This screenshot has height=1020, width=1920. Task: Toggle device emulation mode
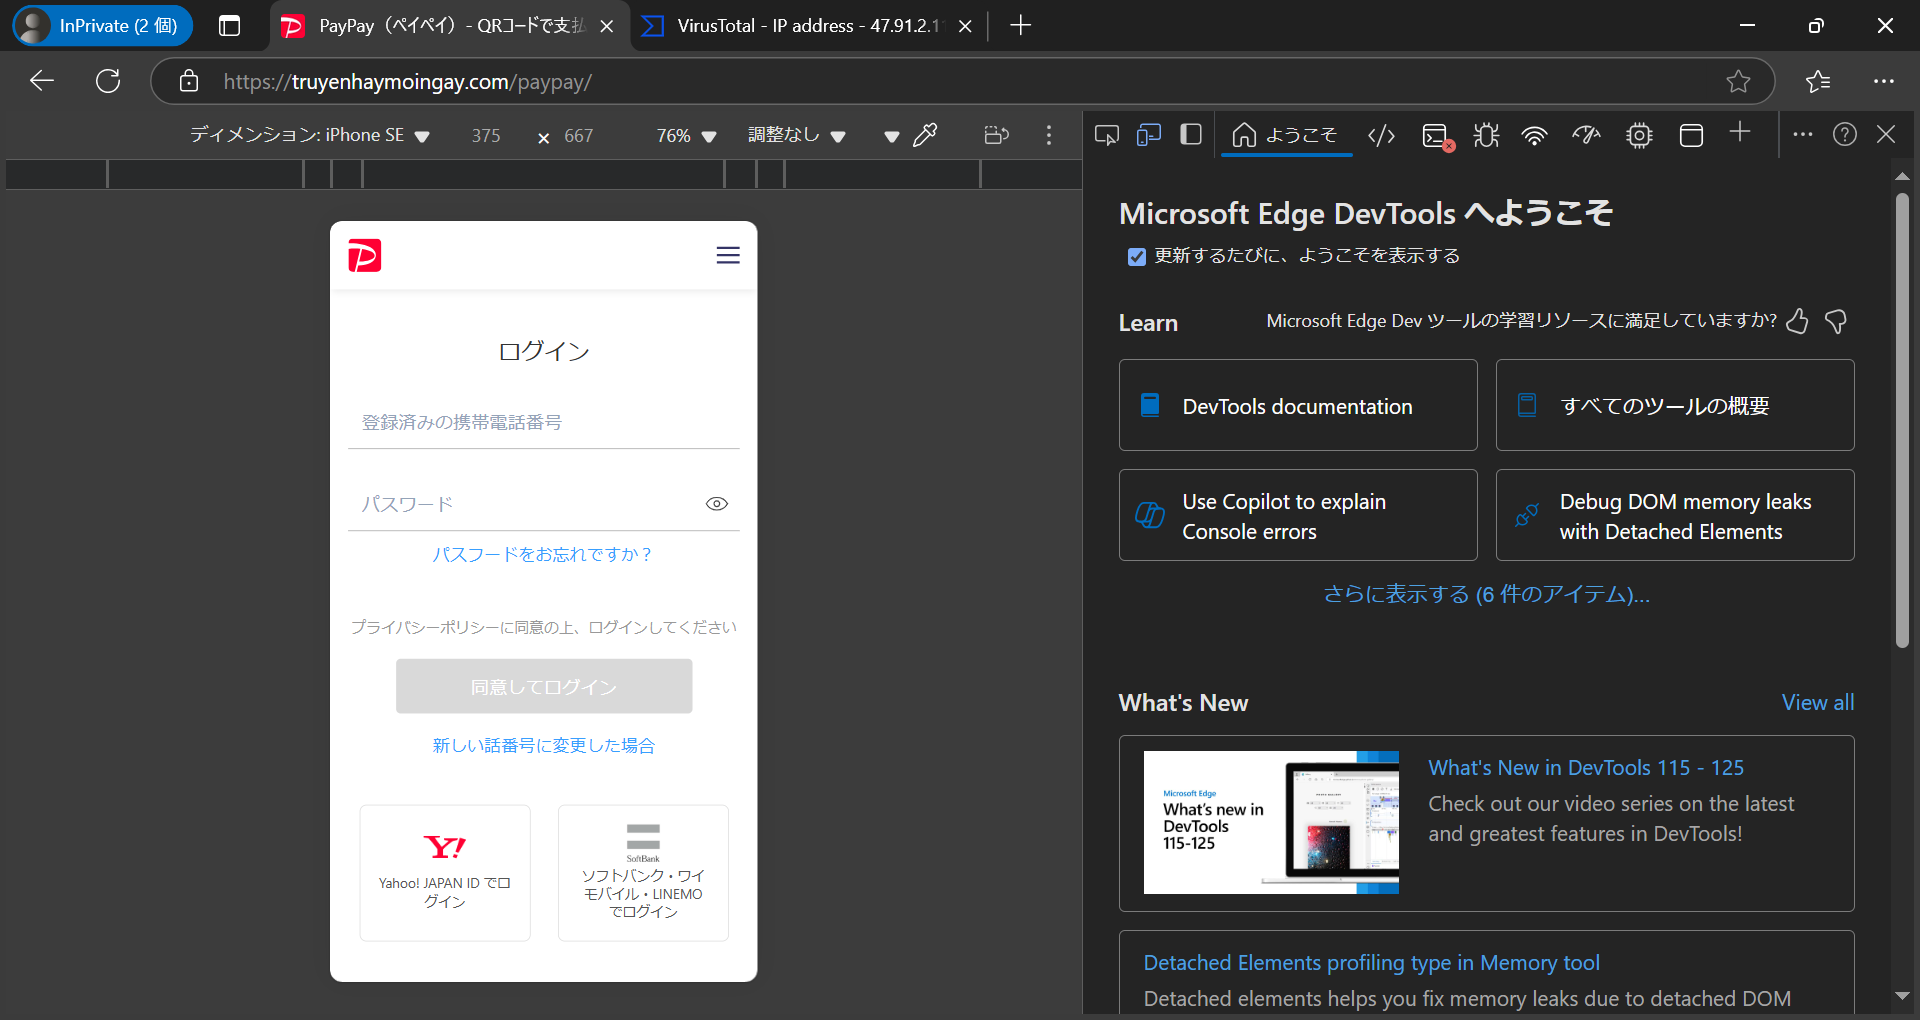[1149, 135]
